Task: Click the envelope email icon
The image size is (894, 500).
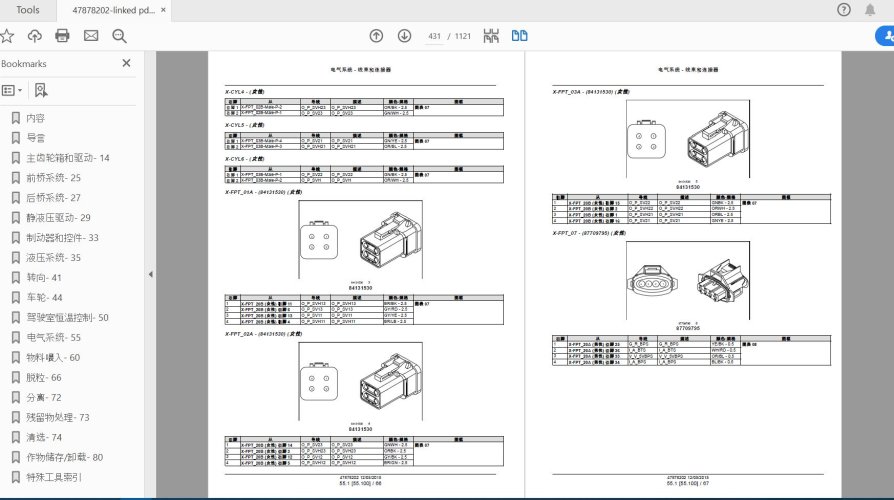Action: [x=91, y=36]
